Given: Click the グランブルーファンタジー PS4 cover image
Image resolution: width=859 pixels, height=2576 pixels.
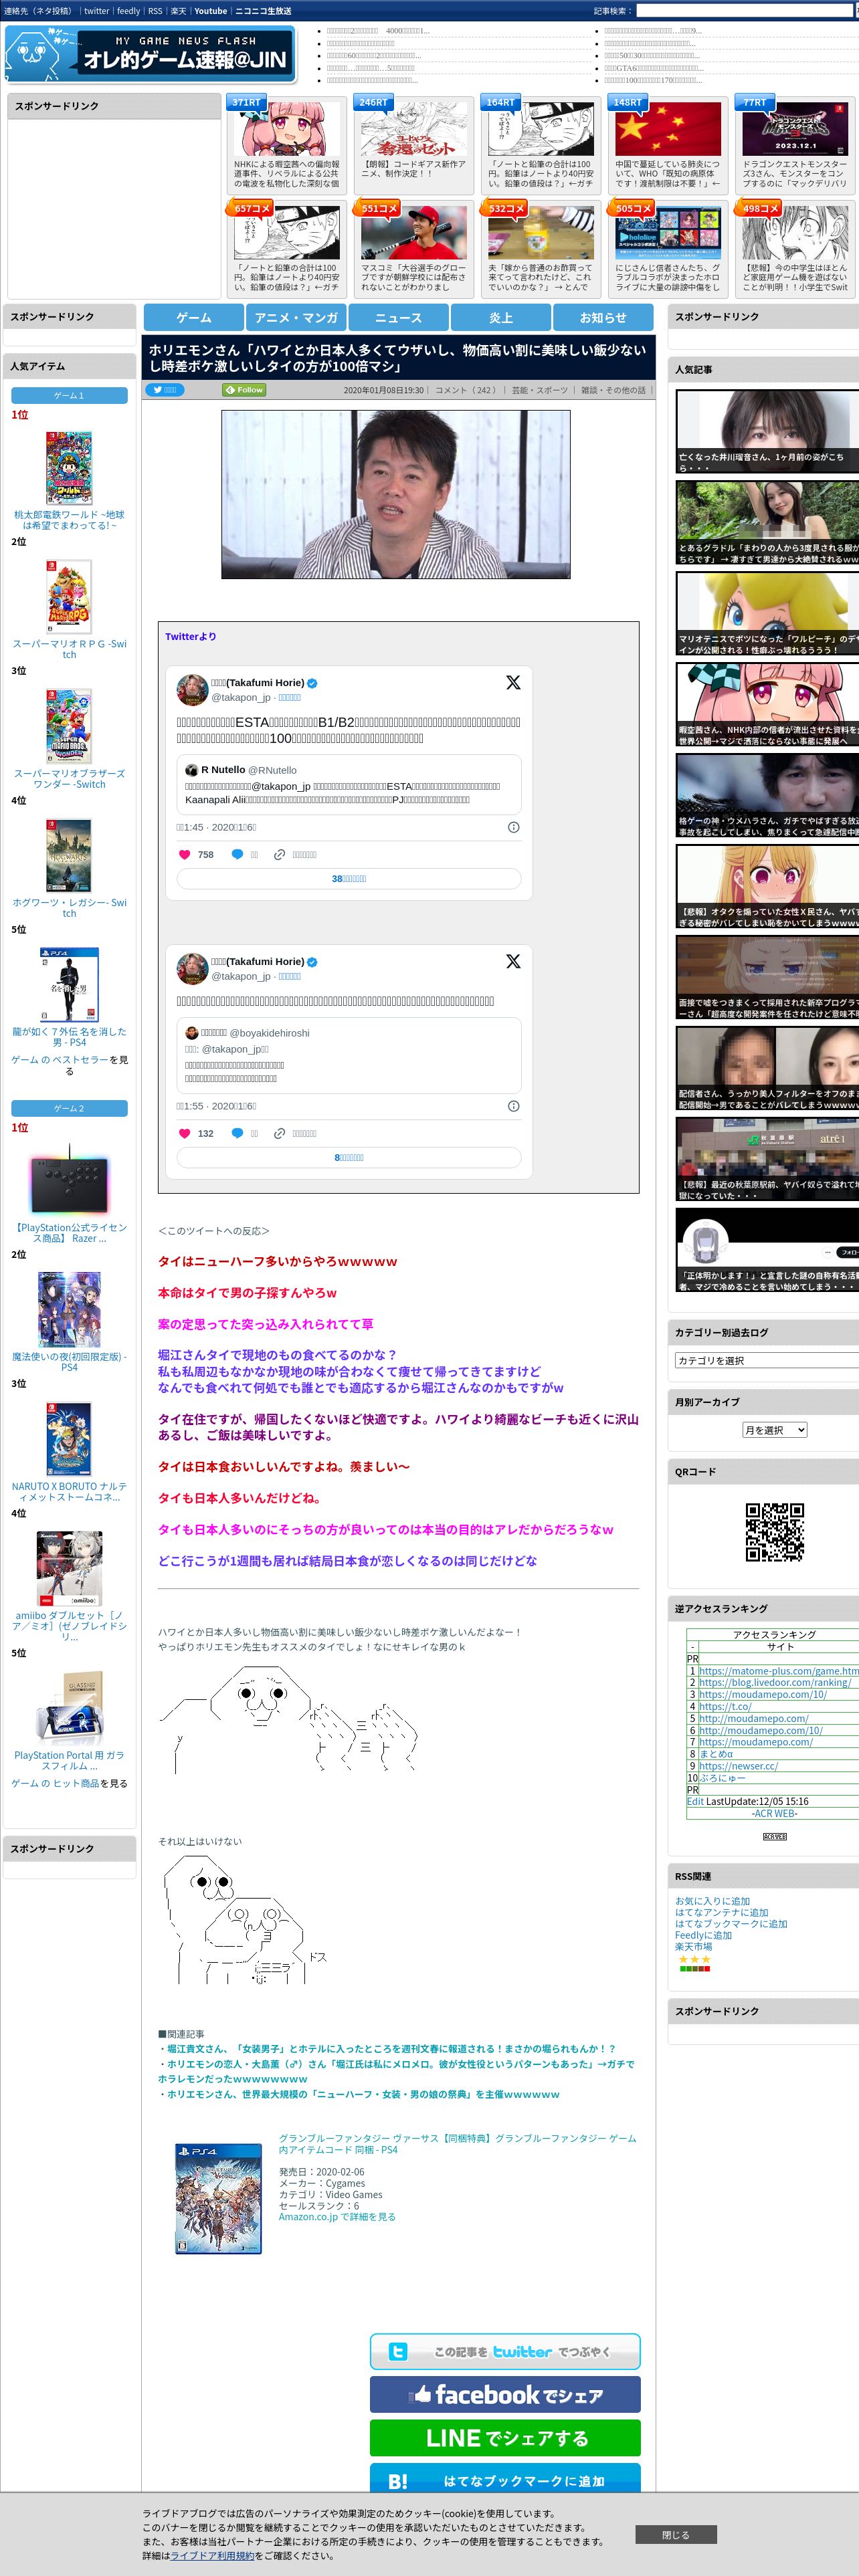Looking at the screenshot, I should [x=218, y=2198].
